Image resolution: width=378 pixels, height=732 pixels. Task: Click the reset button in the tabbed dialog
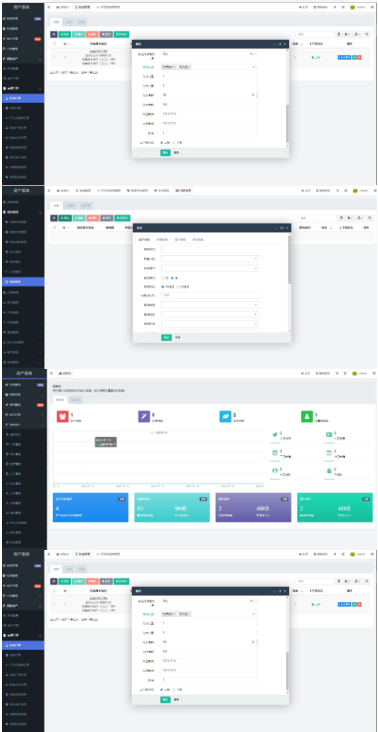tap(177, 337)
